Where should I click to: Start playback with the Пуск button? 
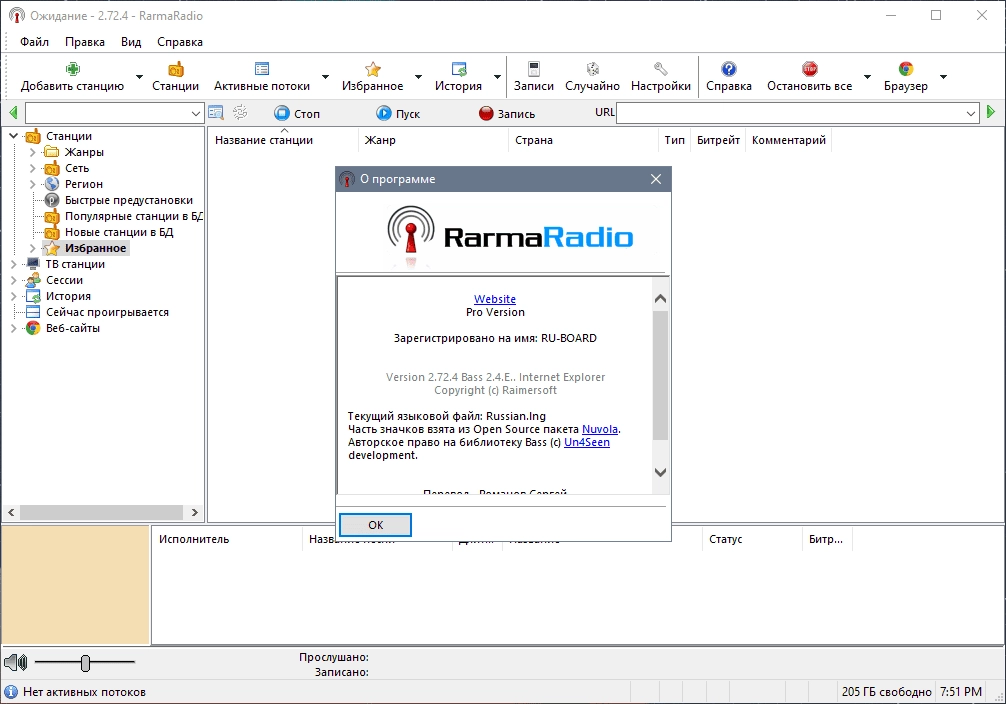click(398, 114)
